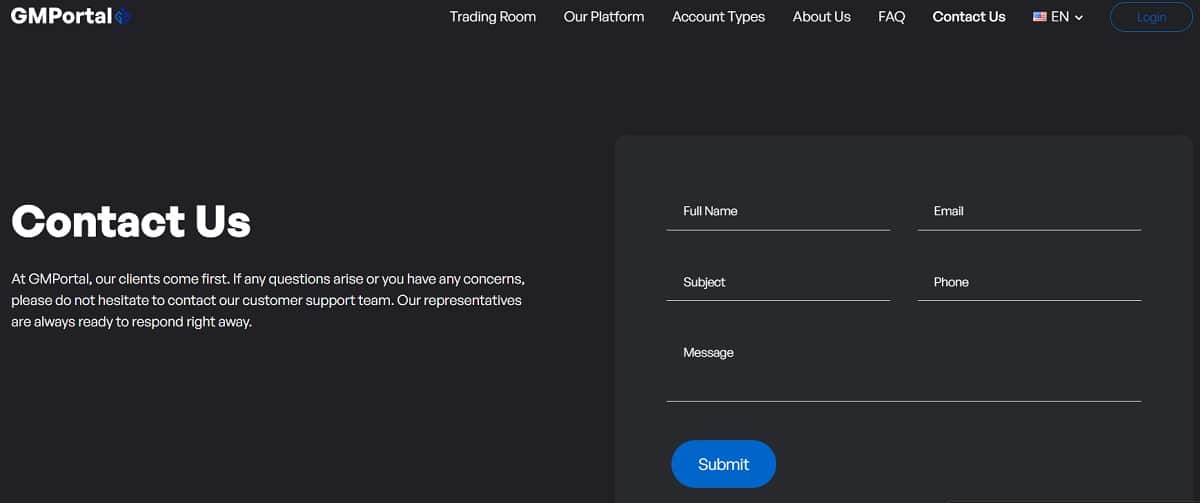Focus the Full Name input field
Viewport: 1200px width, 503px height.
[777, 212]
